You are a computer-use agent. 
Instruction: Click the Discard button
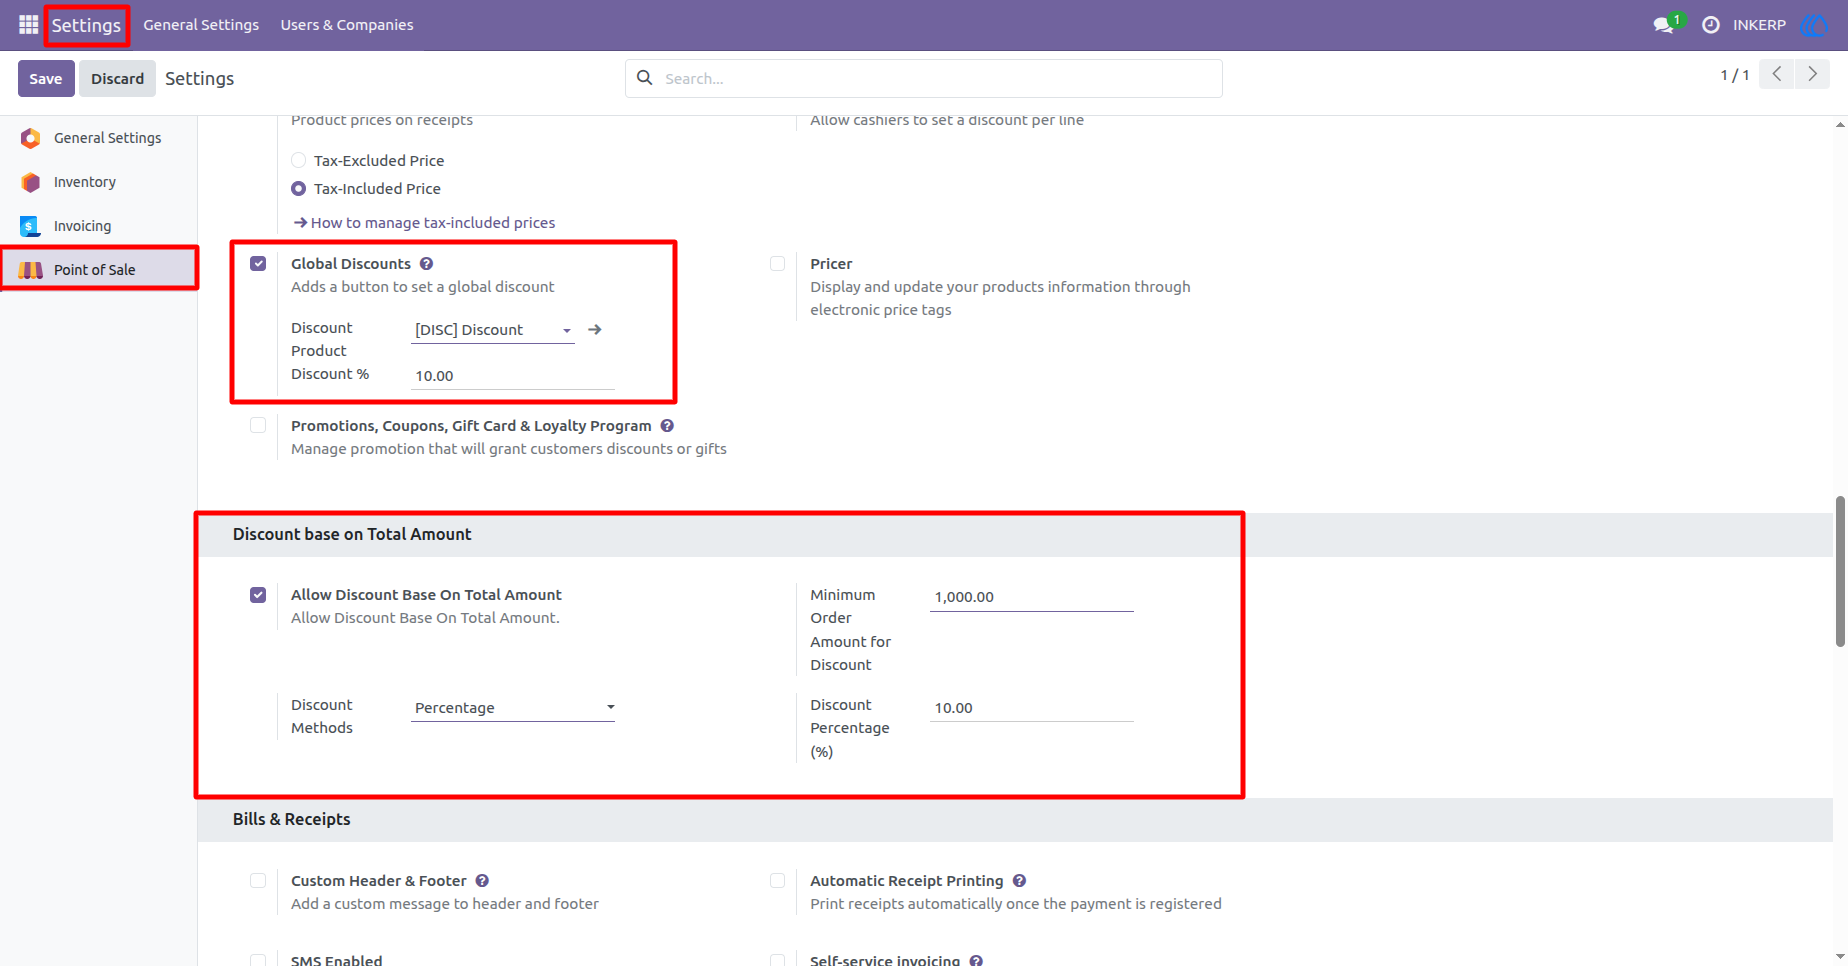click(118, 78)
